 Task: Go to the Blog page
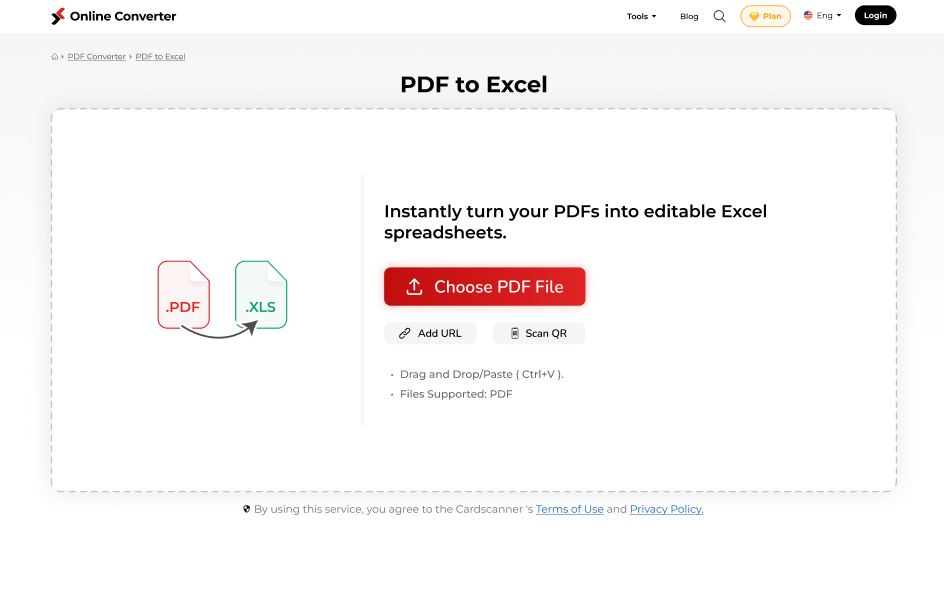(688, 16)
